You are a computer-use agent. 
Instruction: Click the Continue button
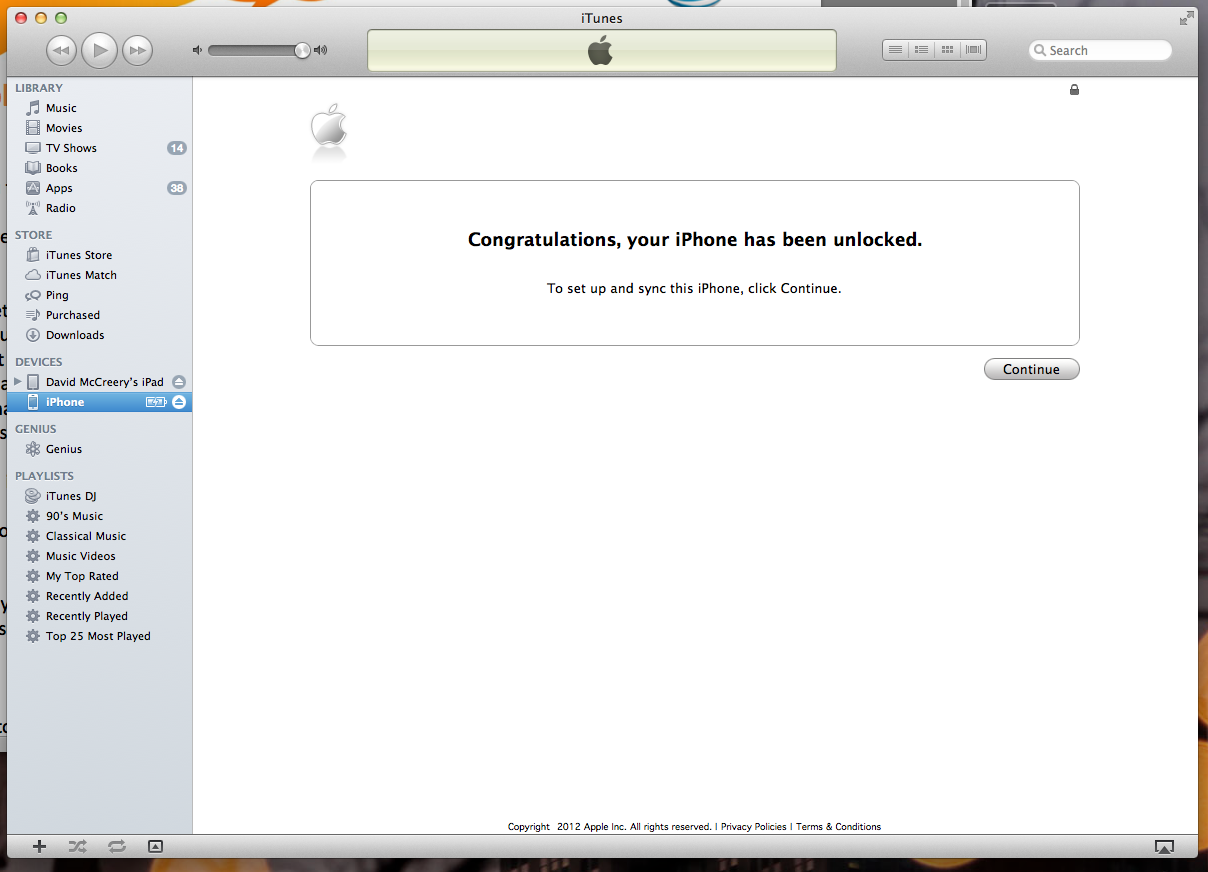1031,369
